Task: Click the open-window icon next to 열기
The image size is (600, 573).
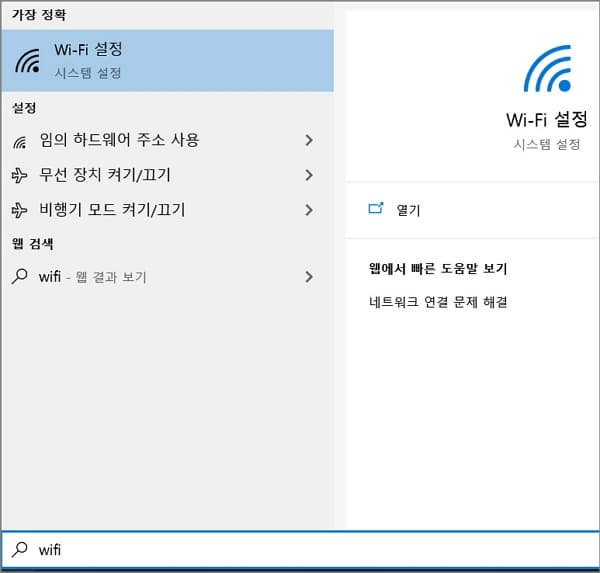Action: [376, 209]
